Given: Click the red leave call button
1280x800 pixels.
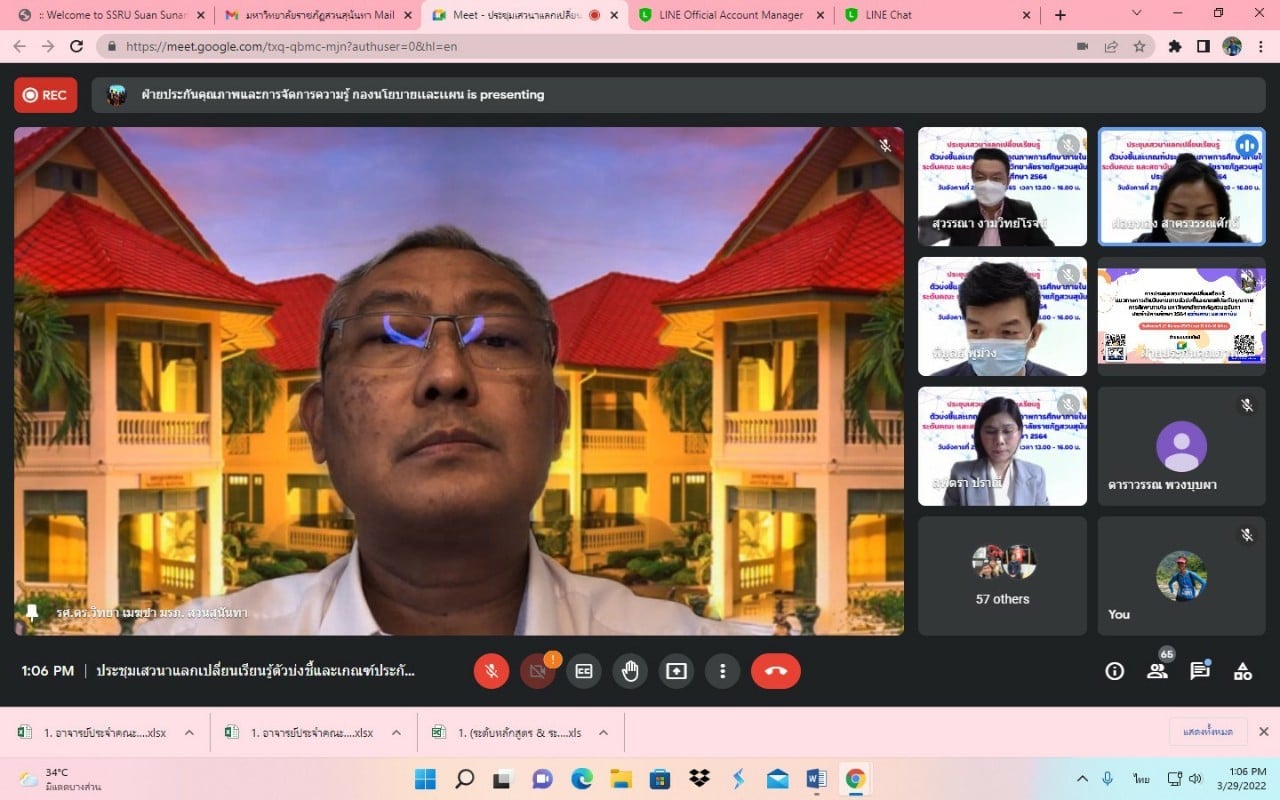Looking at the screenshot, I should [775, 671].
